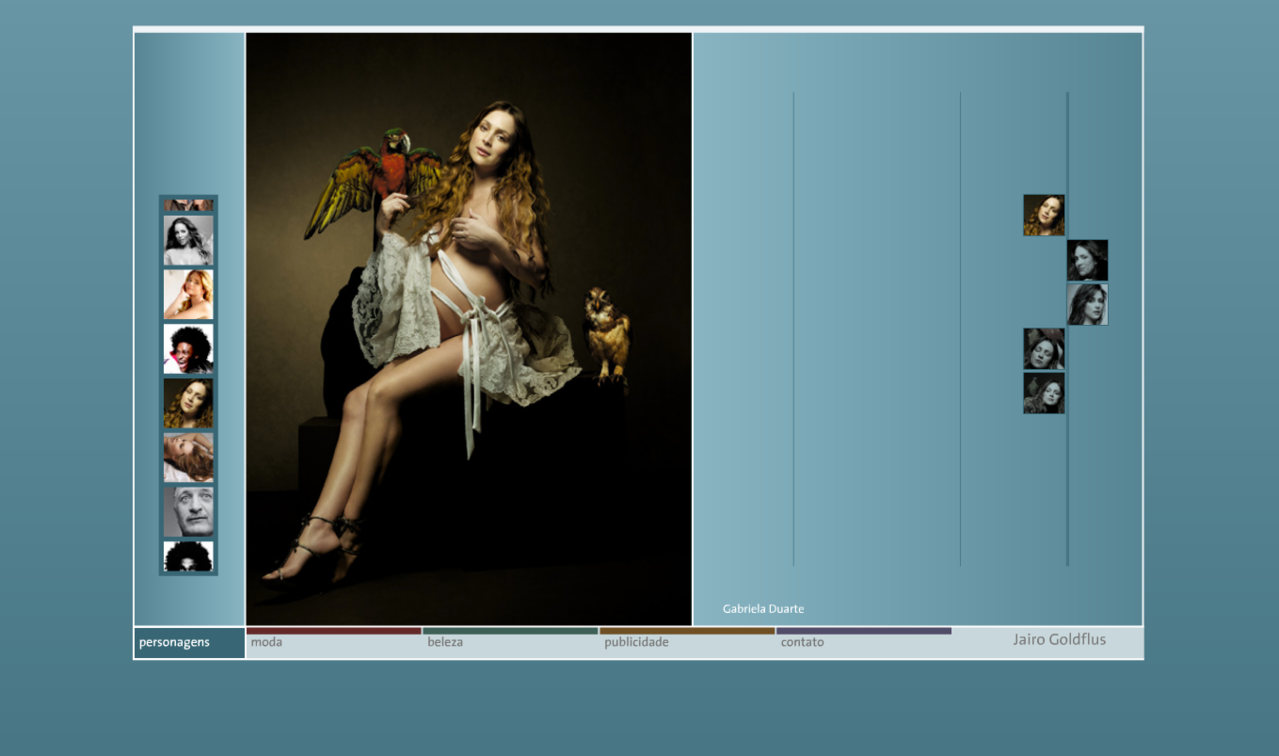The height and width of the screenshot is (756, 1279).
Task: Select the black-and-white long-haired woman thumbnail in the left strip
Action: pyautogui.click(x=188, y=241)
